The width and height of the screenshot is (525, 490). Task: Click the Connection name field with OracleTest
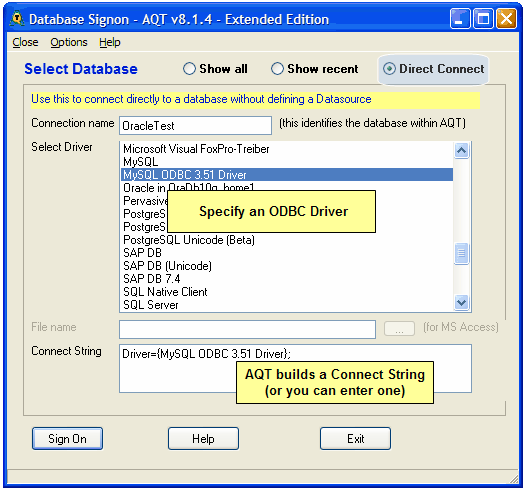[x=195, y=126]
